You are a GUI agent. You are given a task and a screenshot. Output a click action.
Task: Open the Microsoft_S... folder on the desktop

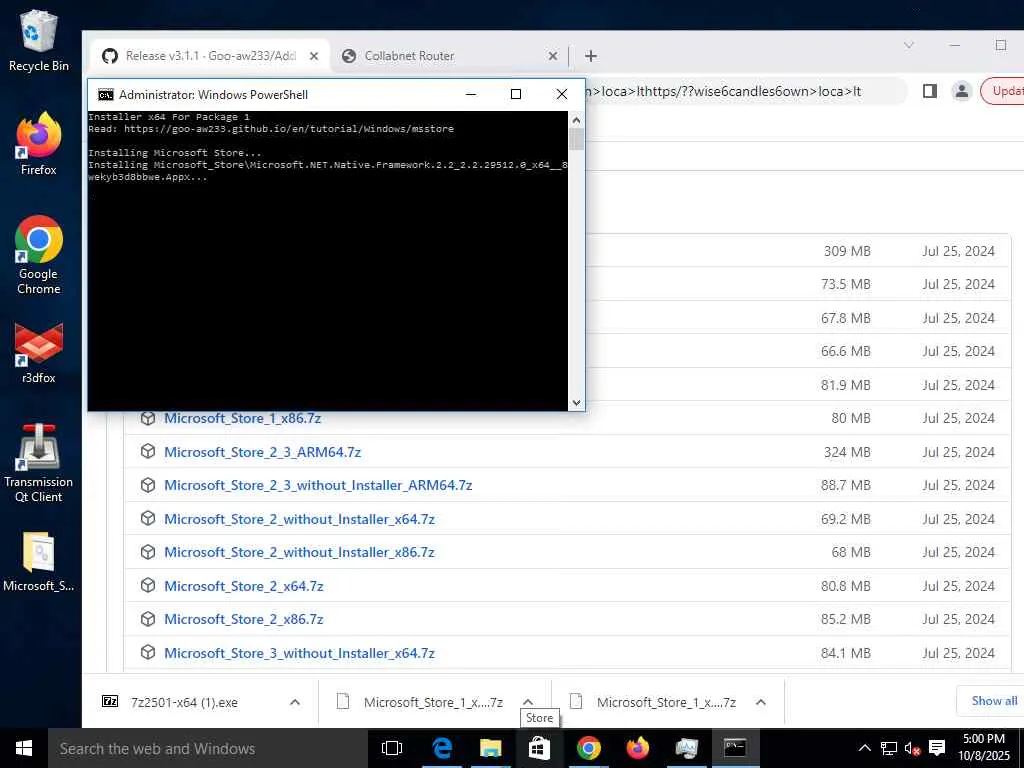pyautogui.click(x=39, y=562)
